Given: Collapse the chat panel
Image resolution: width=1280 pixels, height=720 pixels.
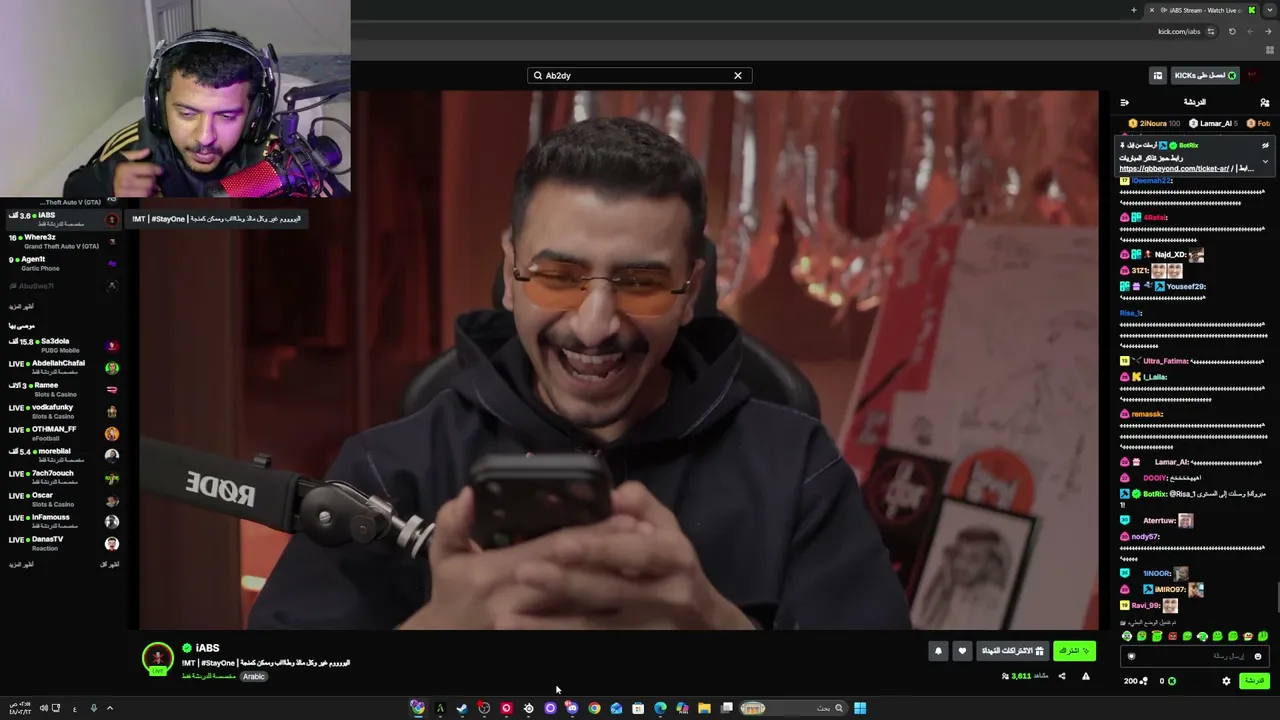Looking at the screenshot, I should (1125, 102).
